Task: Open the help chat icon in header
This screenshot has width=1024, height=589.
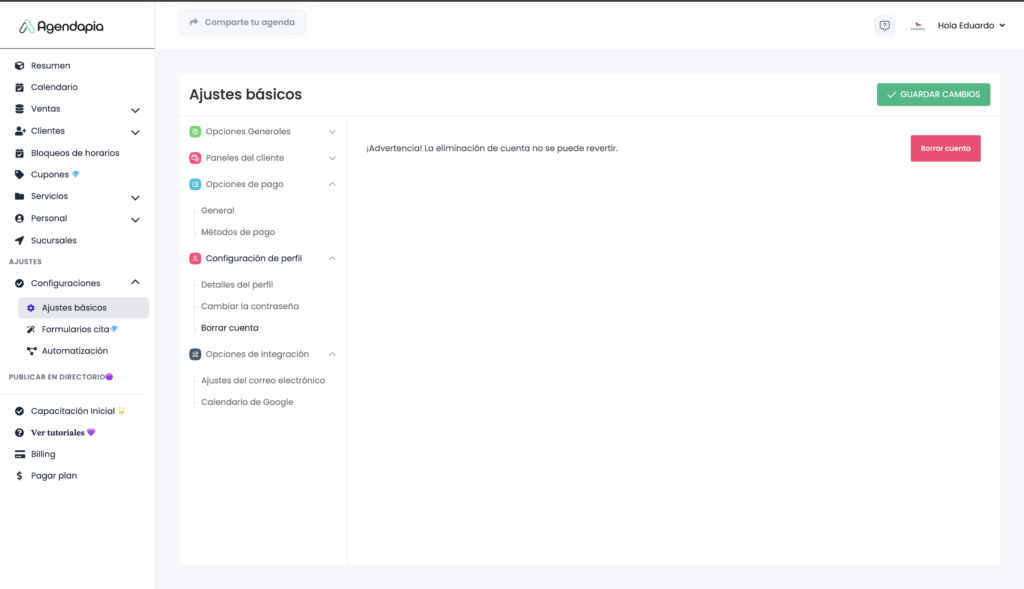Action: 884,26
